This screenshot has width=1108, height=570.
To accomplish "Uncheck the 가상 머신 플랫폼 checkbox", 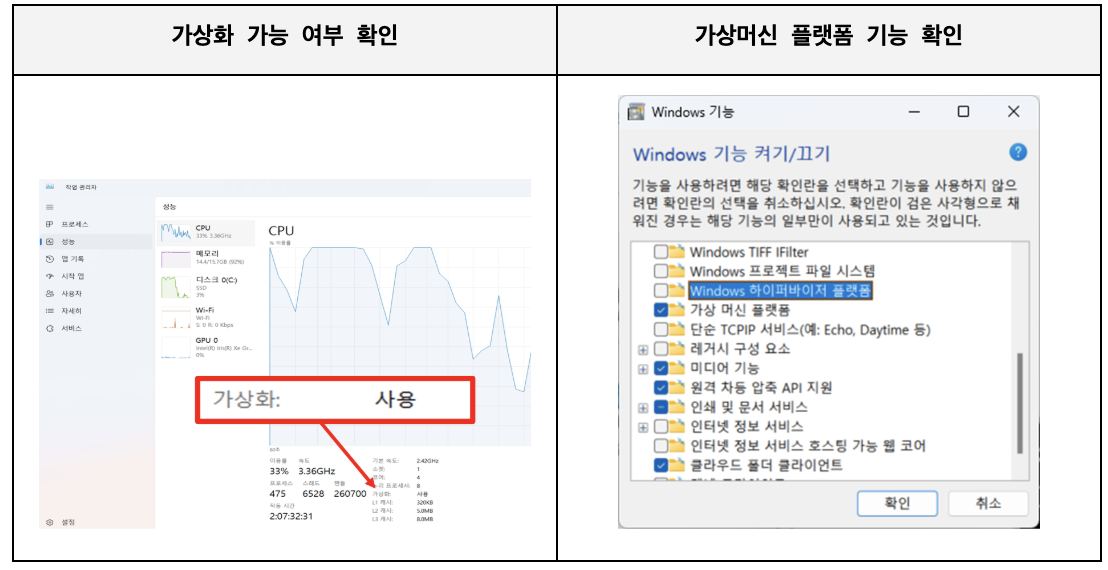I will (x=661, y=310).
